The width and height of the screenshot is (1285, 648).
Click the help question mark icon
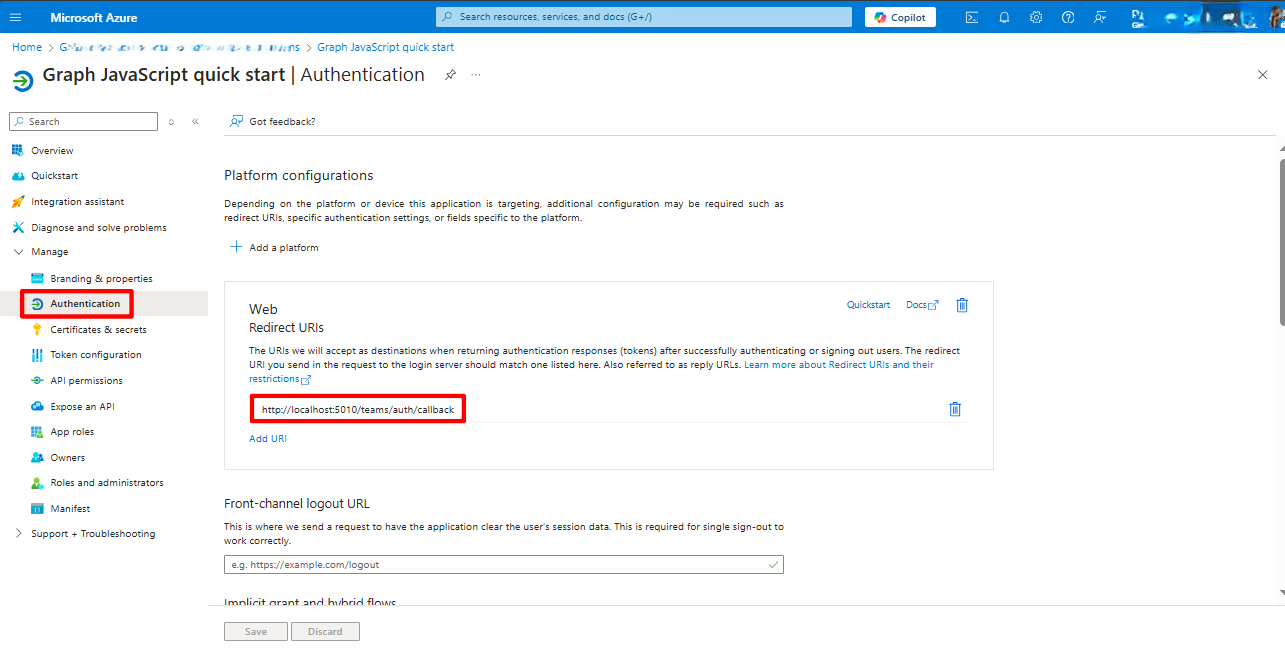[x=1068, y=17]
